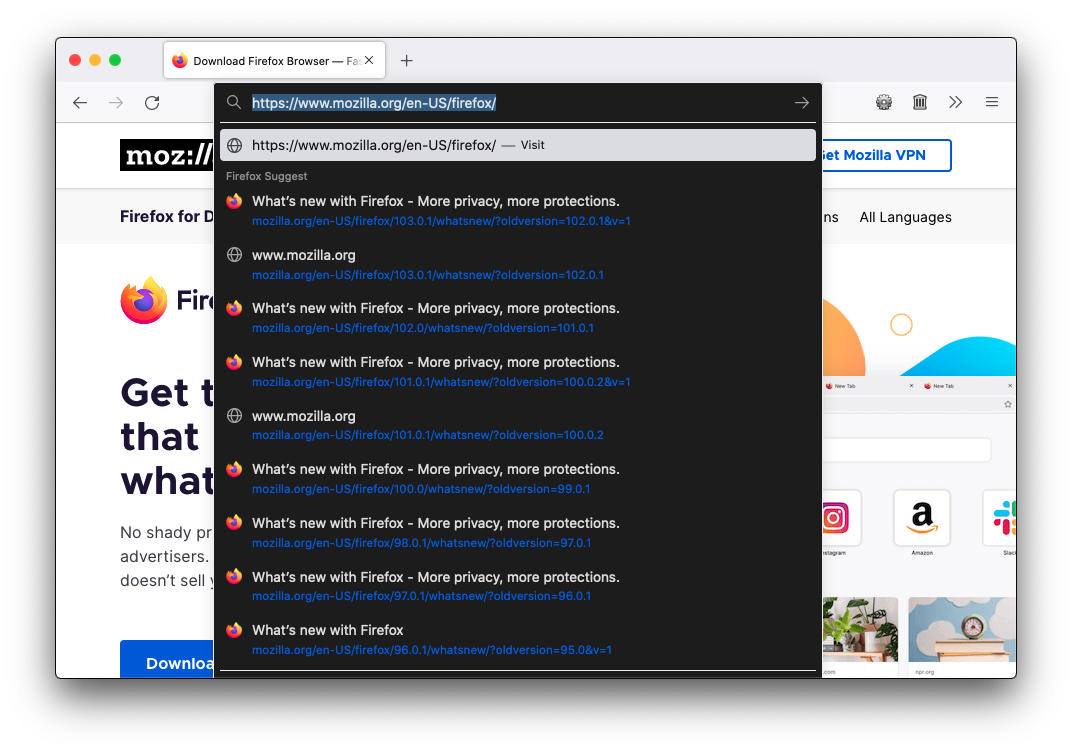Screen dimensions: 1072x752
Task: Open www.mozilla.org suggestion with oldversion=100.0.2
Action: [x=518, y=425]
